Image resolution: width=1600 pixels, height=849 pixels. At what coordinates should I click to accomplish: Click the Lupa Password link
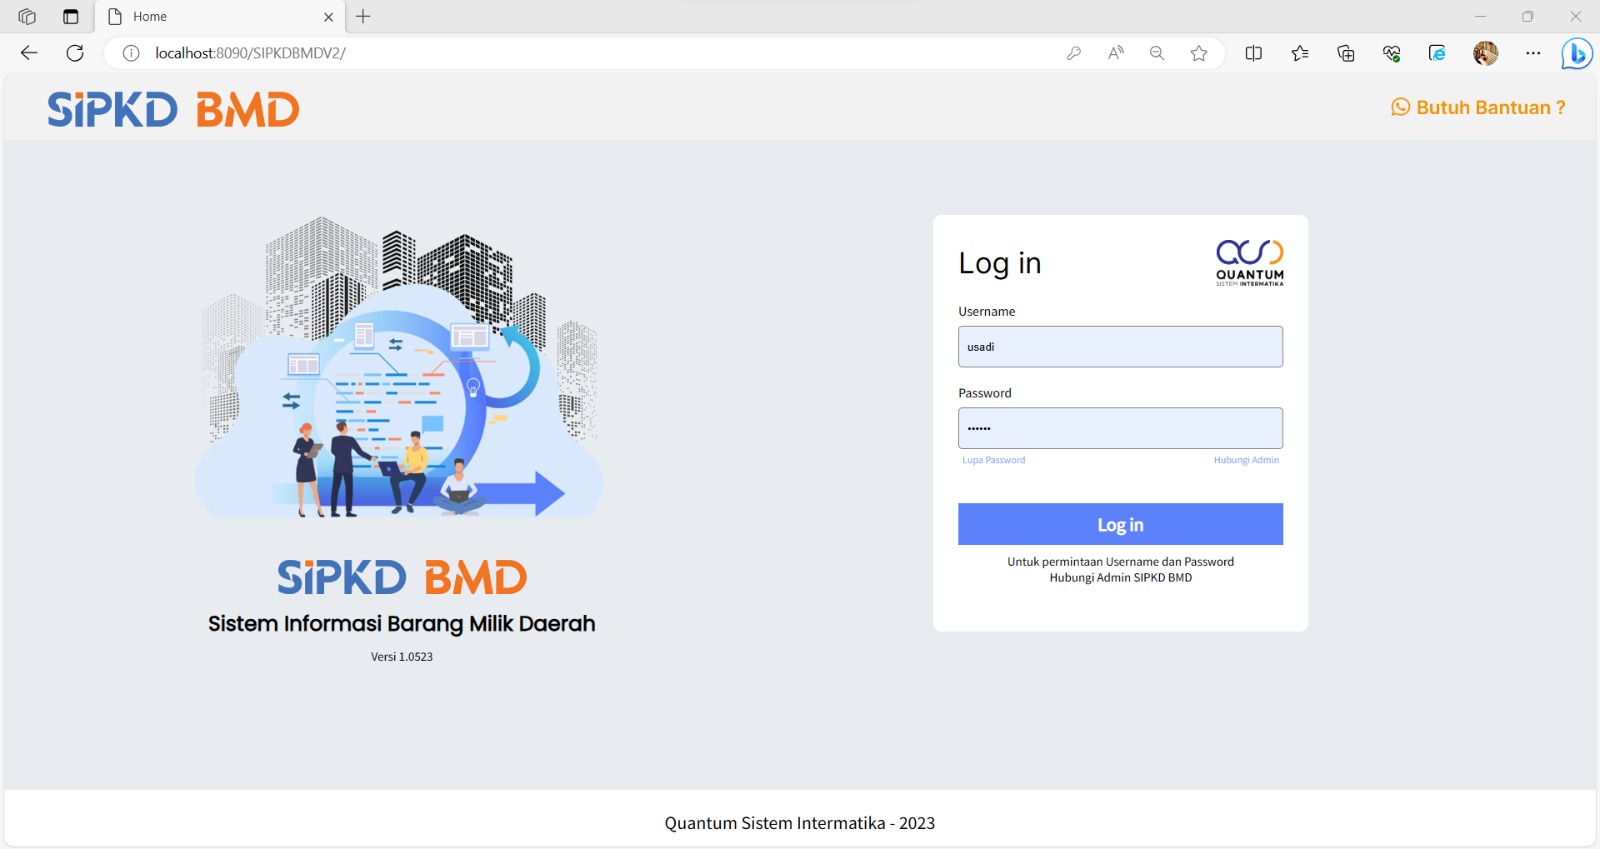[993, 460]
